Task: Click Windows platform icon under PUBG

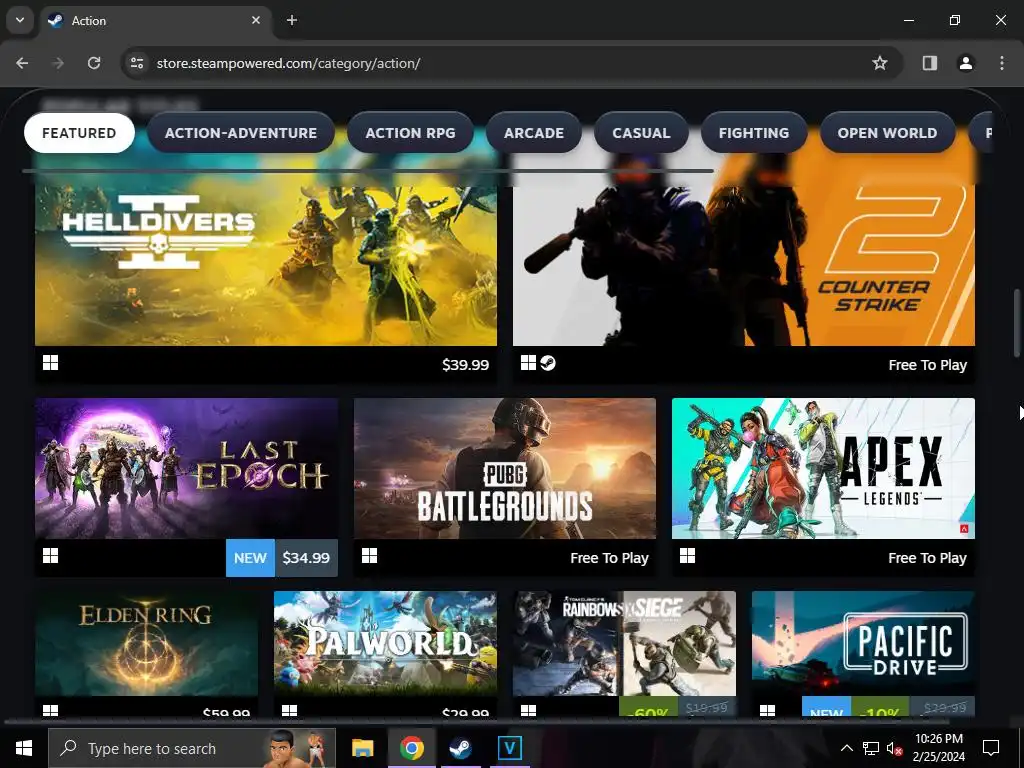Action: pyautogui.click(x=369, y=556)
